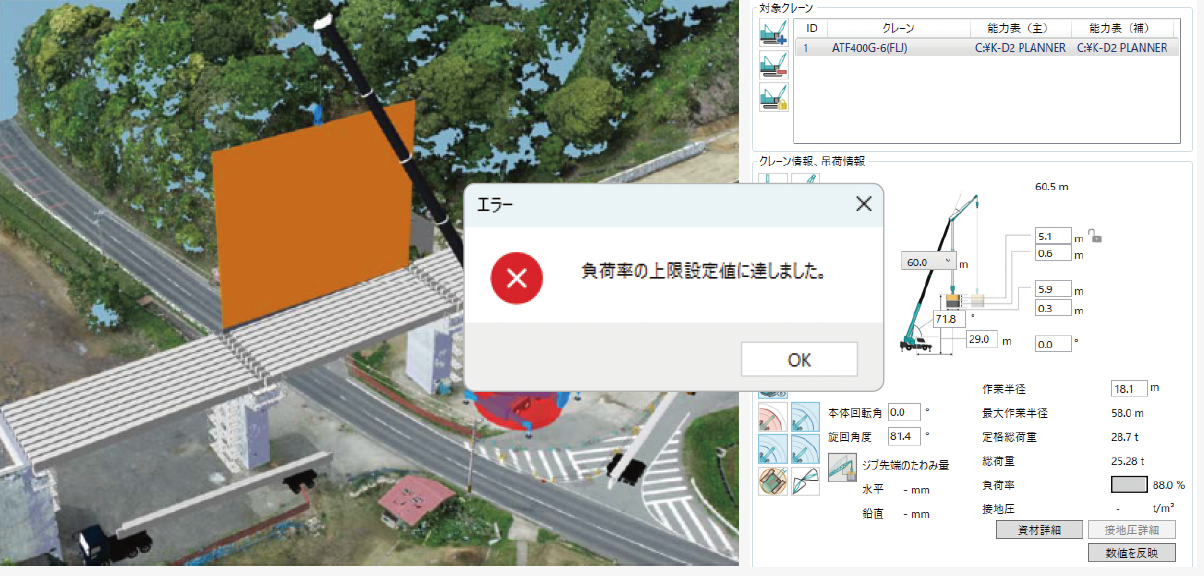1204x576 pixels.
Task: Click the outrigger layout icon with orange circle
Action: (x=773, y=482)
